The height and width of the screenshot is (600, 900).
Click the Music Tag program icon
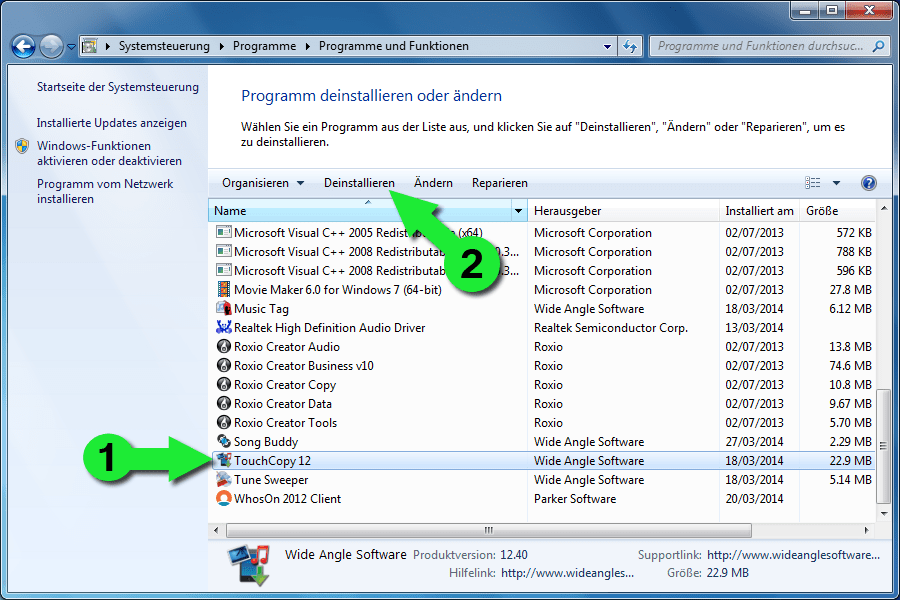coord(223,308)
